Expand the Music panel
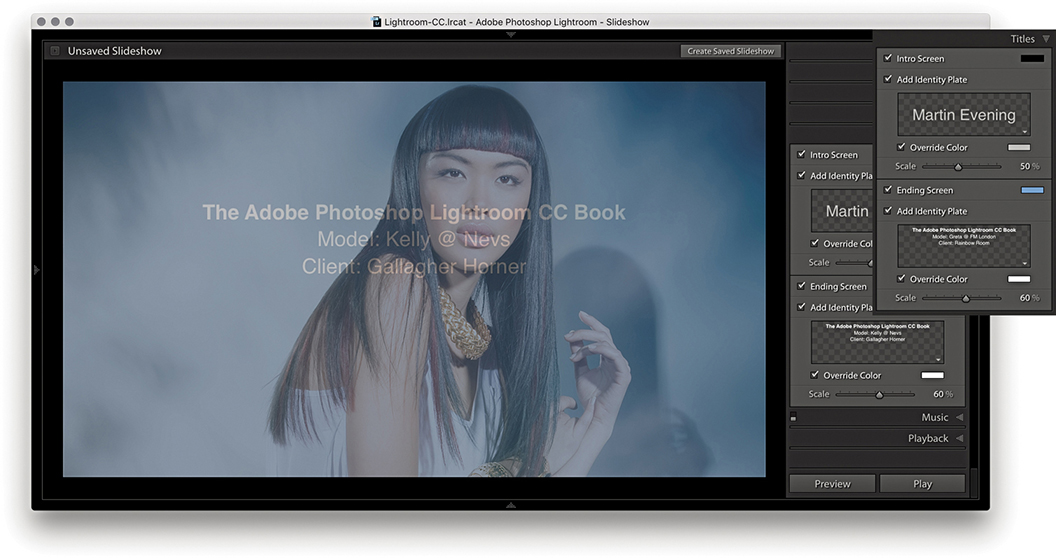The width and height of the screenshot is (1056, 558). (959, 417)
